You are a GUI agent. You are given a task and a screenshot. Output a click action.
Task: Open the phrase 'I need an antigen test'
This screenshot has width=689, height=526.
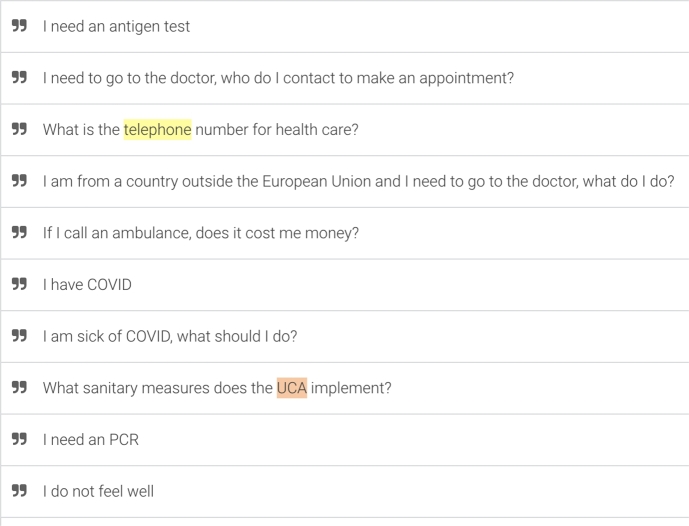coord(116,26)
